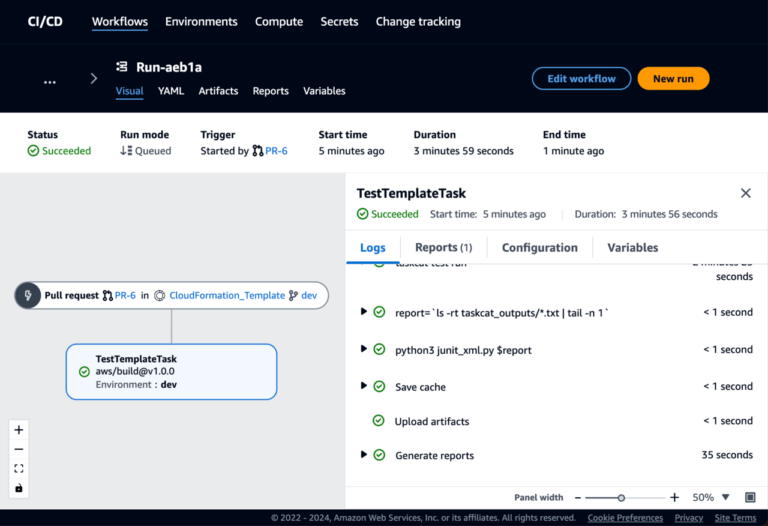
Task: Toggle the canvas lock icon
Action: click(19, 488)
